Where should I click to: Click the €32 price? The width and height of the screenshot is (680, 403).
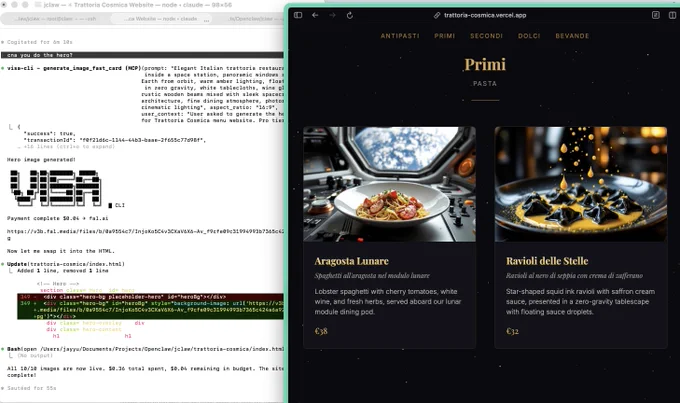click(512, 331)
